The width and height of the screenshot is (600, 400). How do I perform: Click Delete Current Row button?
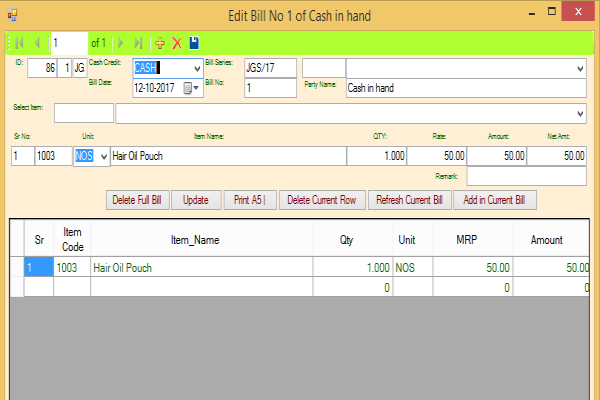(x=322, y=200)
